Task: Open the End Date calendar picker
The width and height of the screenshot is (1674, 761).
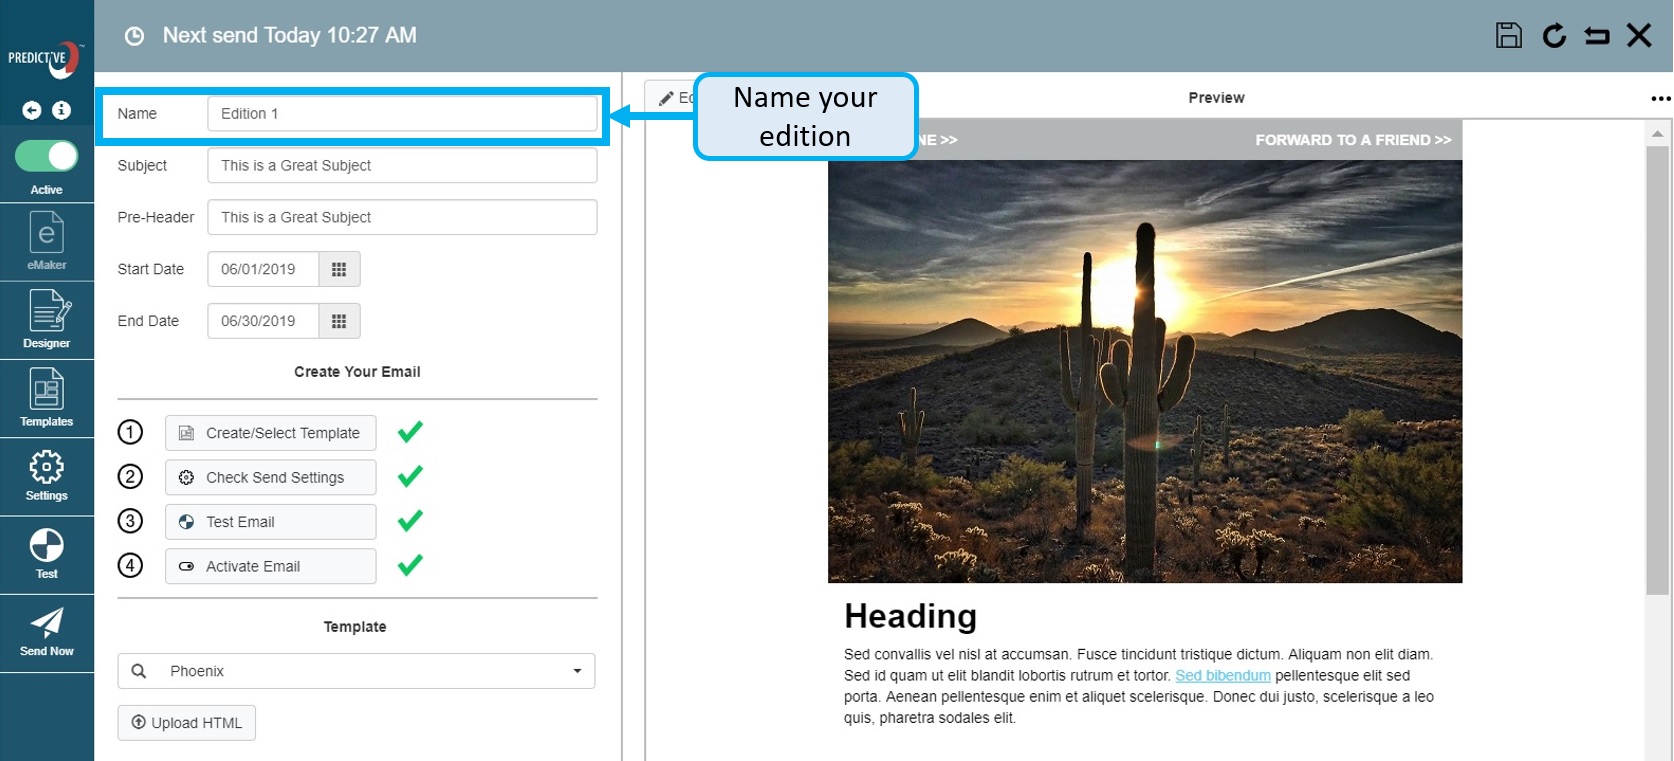Action: point(339,321)
